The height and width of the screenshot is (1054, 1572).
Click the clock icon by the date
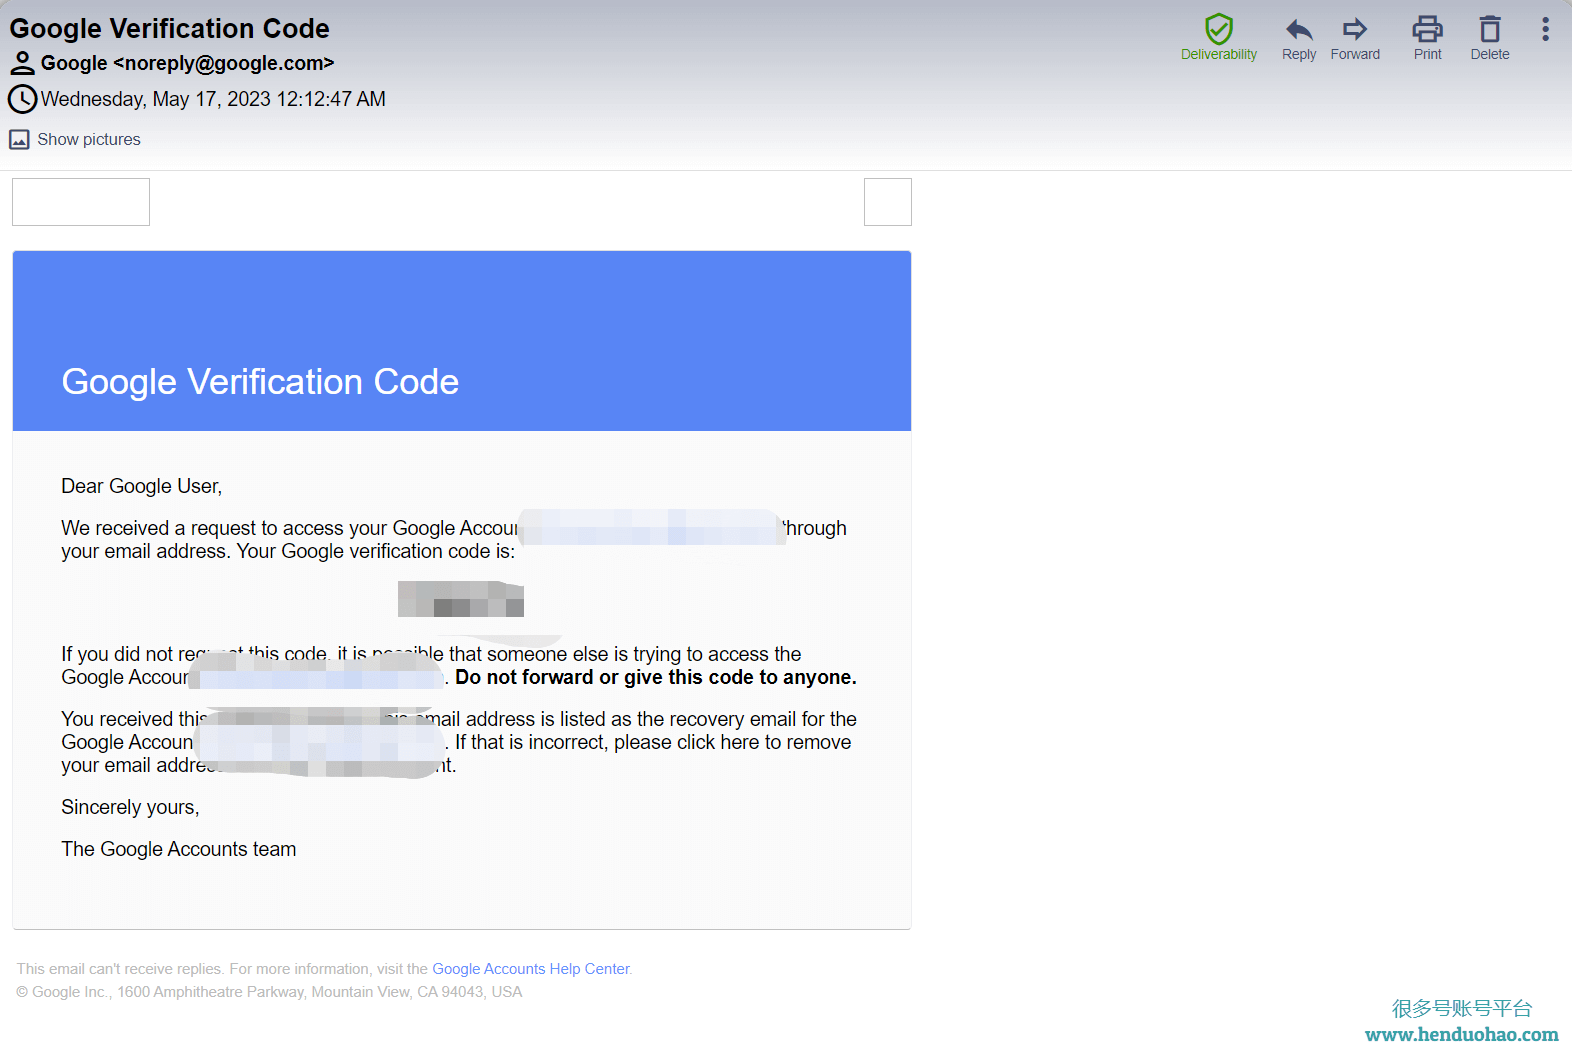point(22,99)
